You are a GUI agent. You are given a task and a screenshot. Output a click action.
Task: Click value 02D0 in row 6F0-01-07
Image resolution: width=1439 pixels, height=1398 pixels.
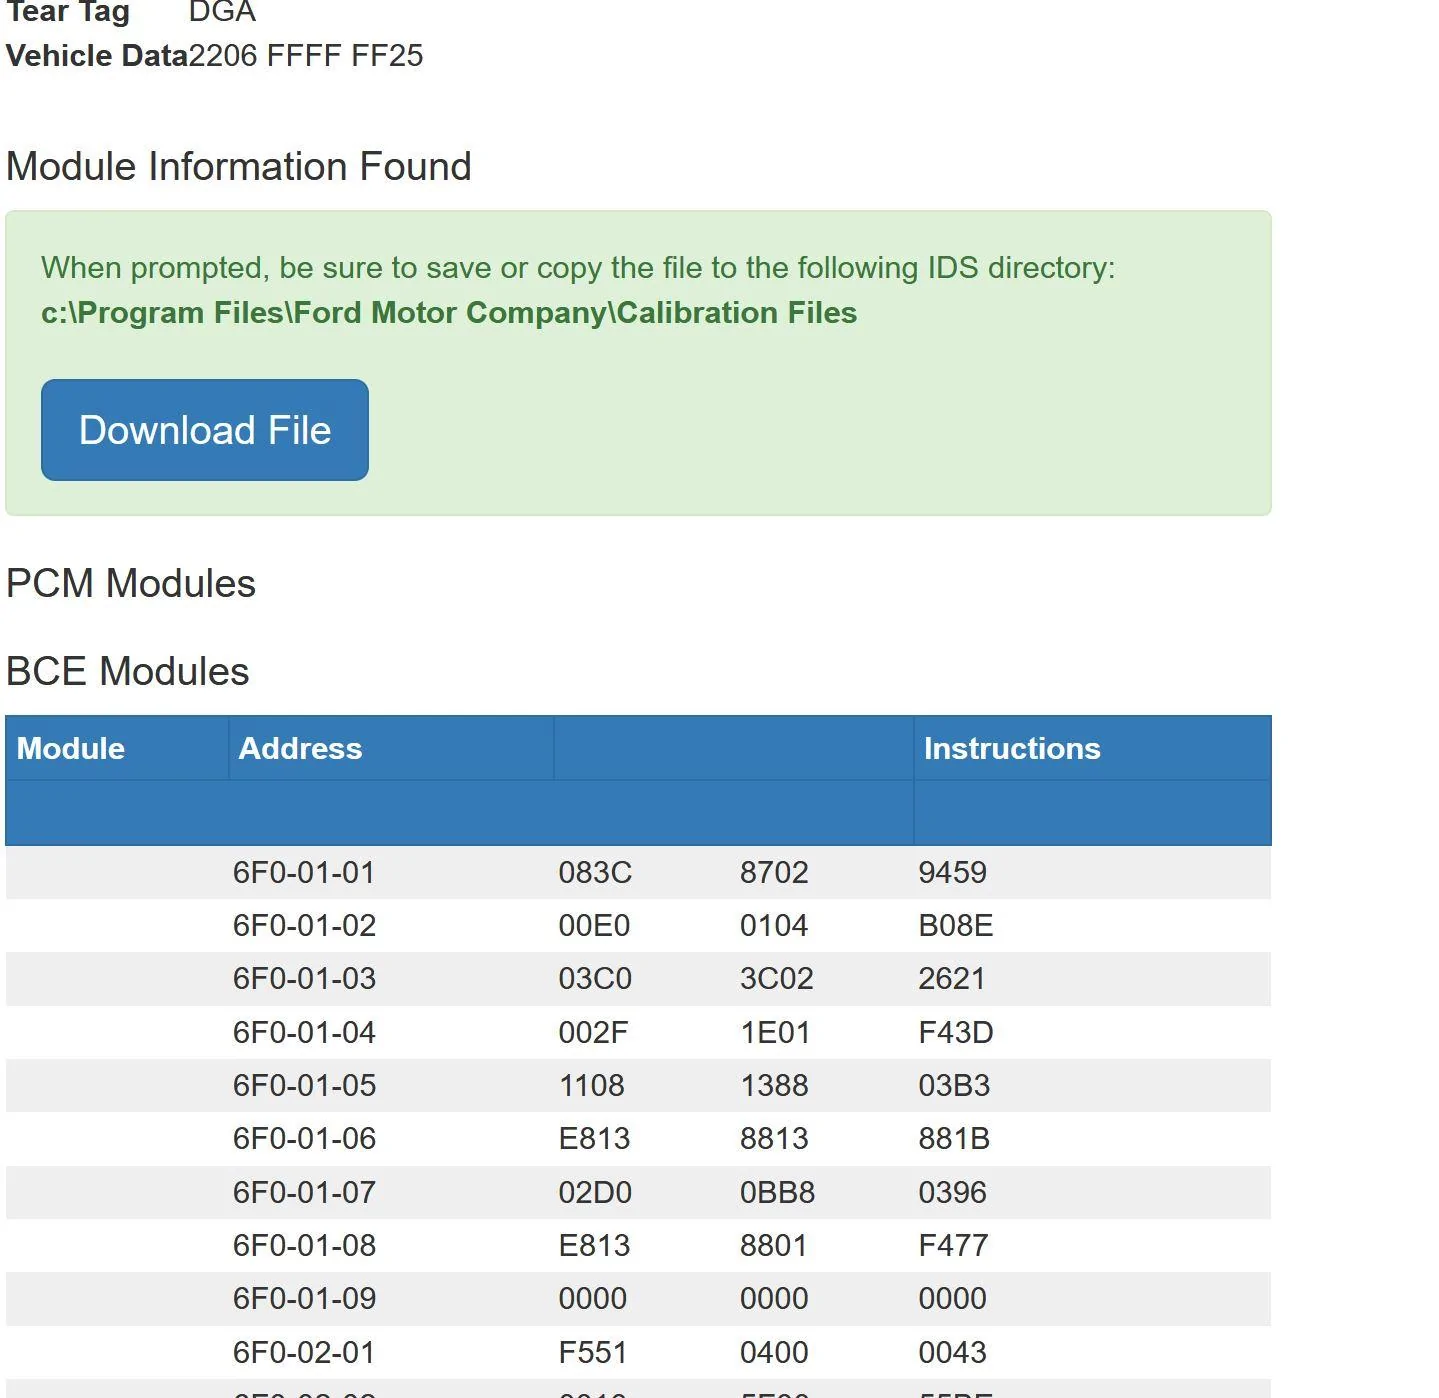(595, 1192)
